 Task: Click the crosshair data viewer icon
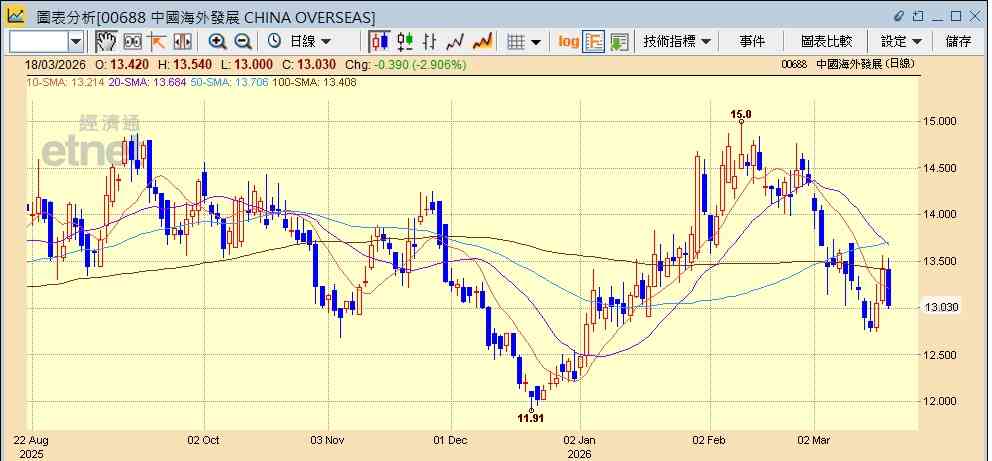click(x=132, y=42)
